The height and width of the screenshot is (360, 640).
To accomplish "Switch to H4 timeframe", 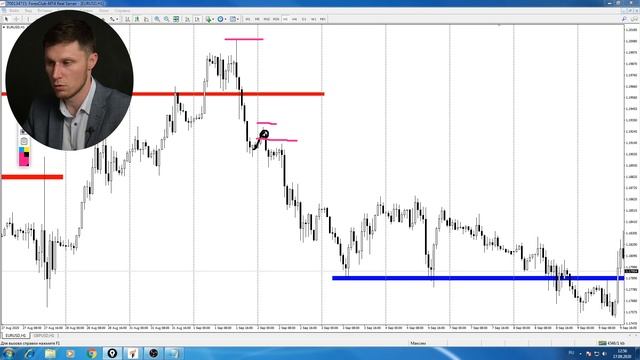I will 294,19.
